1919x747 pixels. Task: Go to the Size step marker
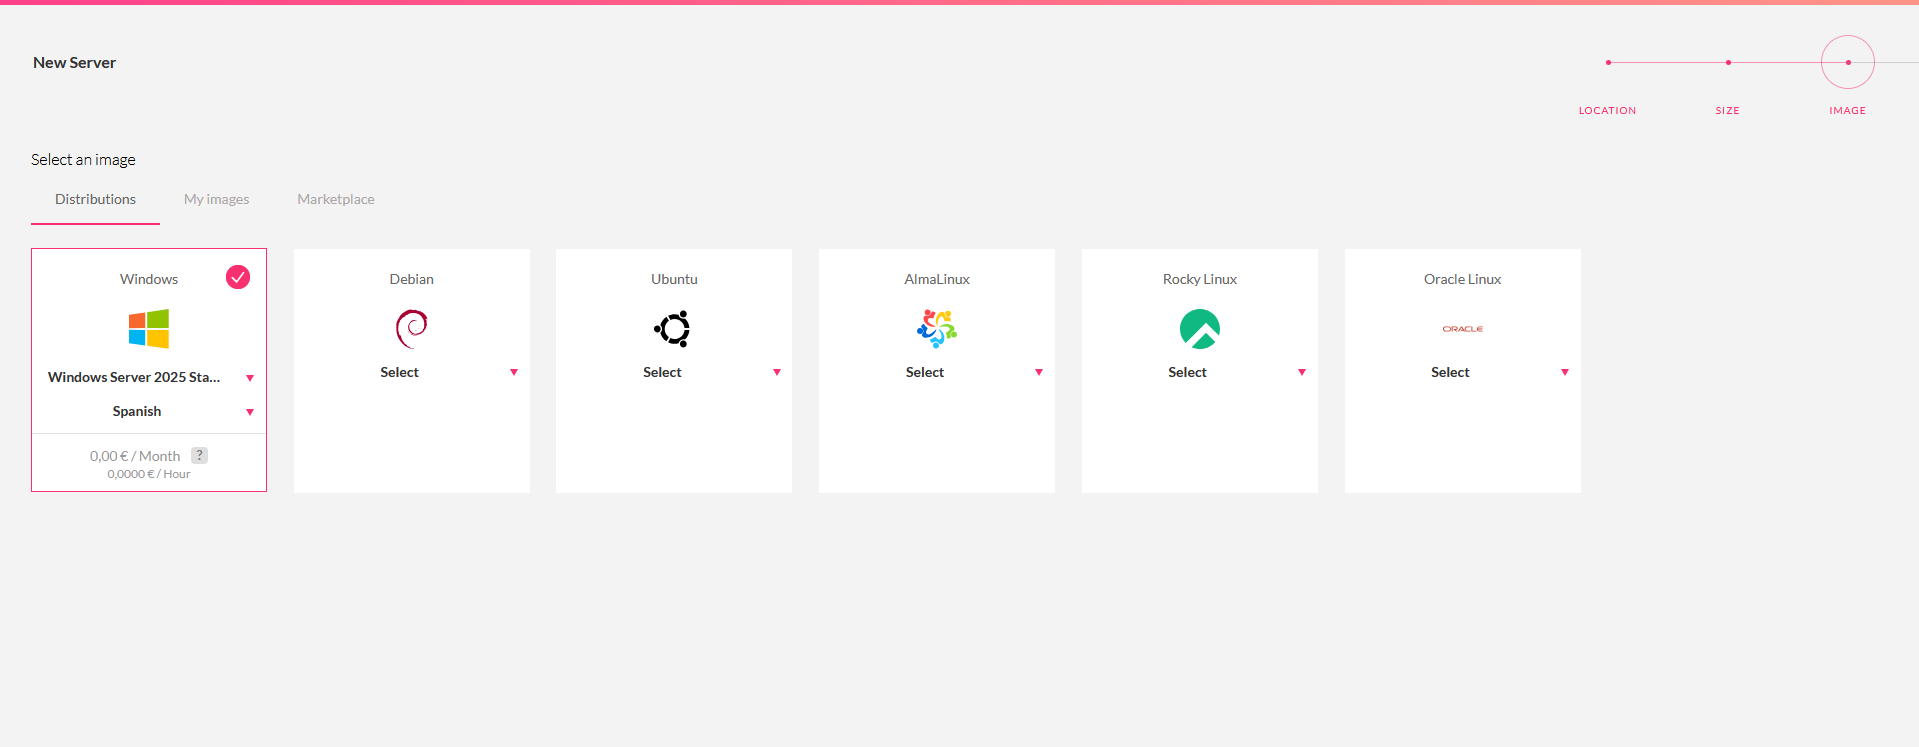[x=1728, y=62]
